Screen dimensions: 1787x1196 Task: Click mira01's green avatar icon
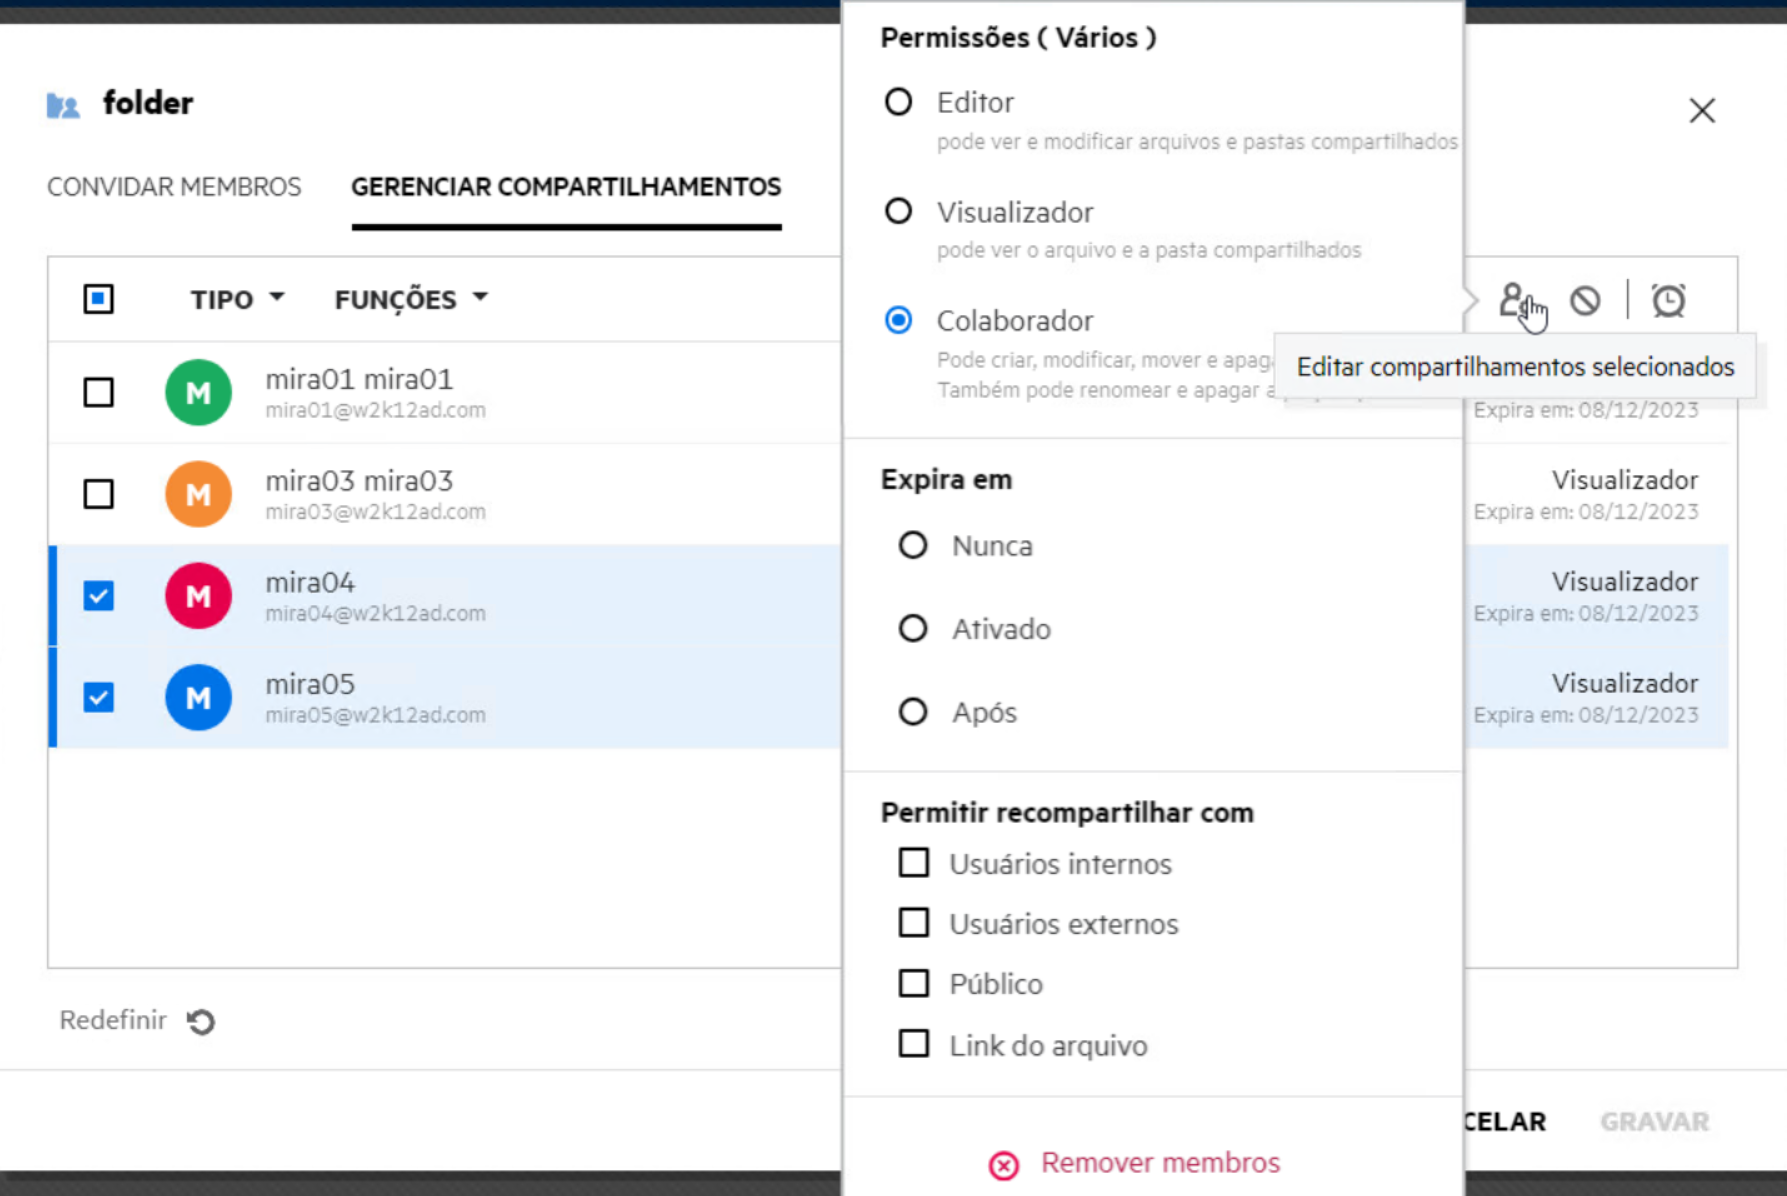tap(198, 392)
